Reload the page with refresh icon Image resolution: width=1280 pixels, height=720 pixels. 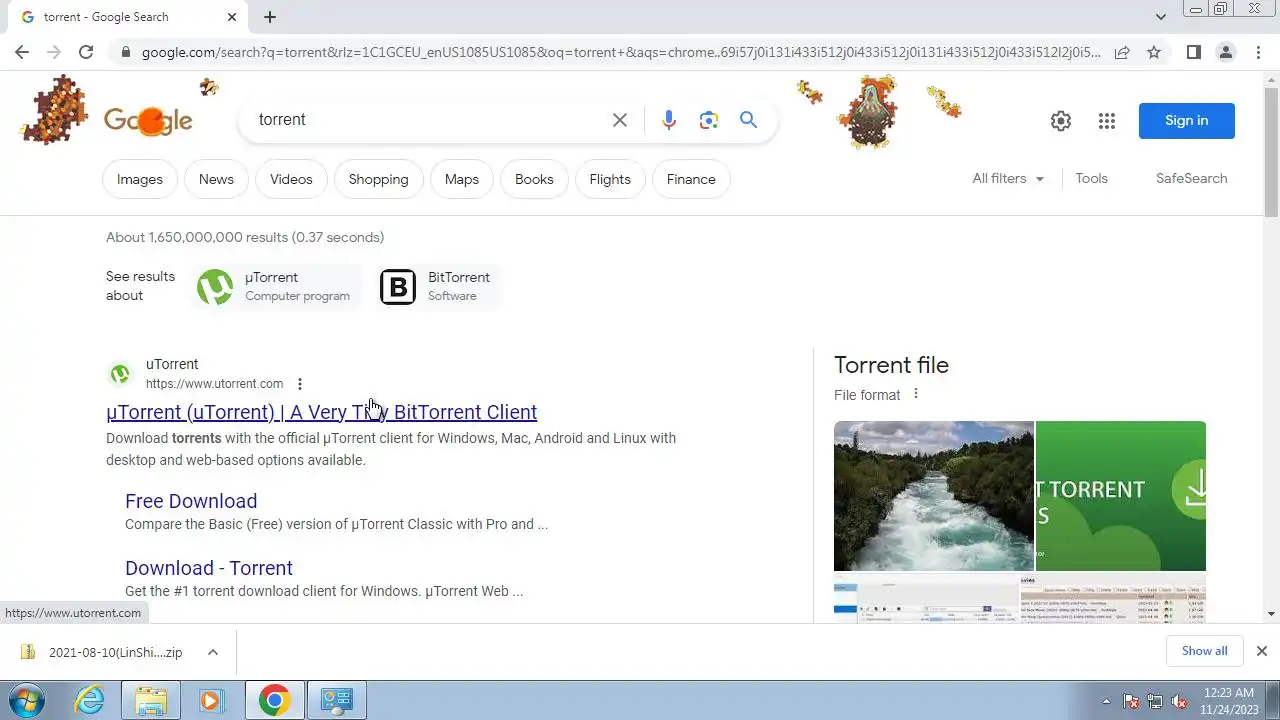(x=86, y=52)
